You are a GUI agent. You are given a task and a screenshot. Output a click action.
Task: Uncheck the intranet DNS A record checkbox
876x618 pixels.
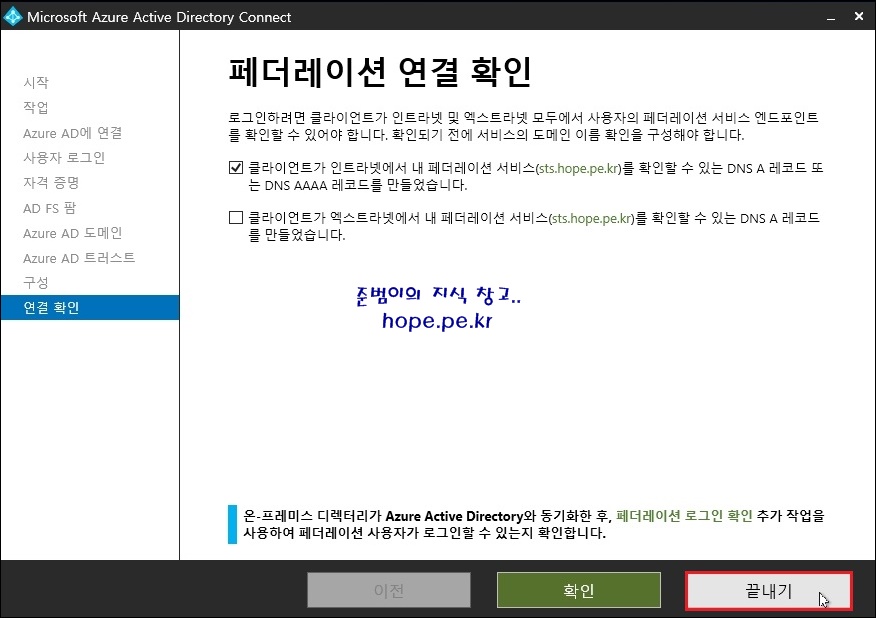236,168
